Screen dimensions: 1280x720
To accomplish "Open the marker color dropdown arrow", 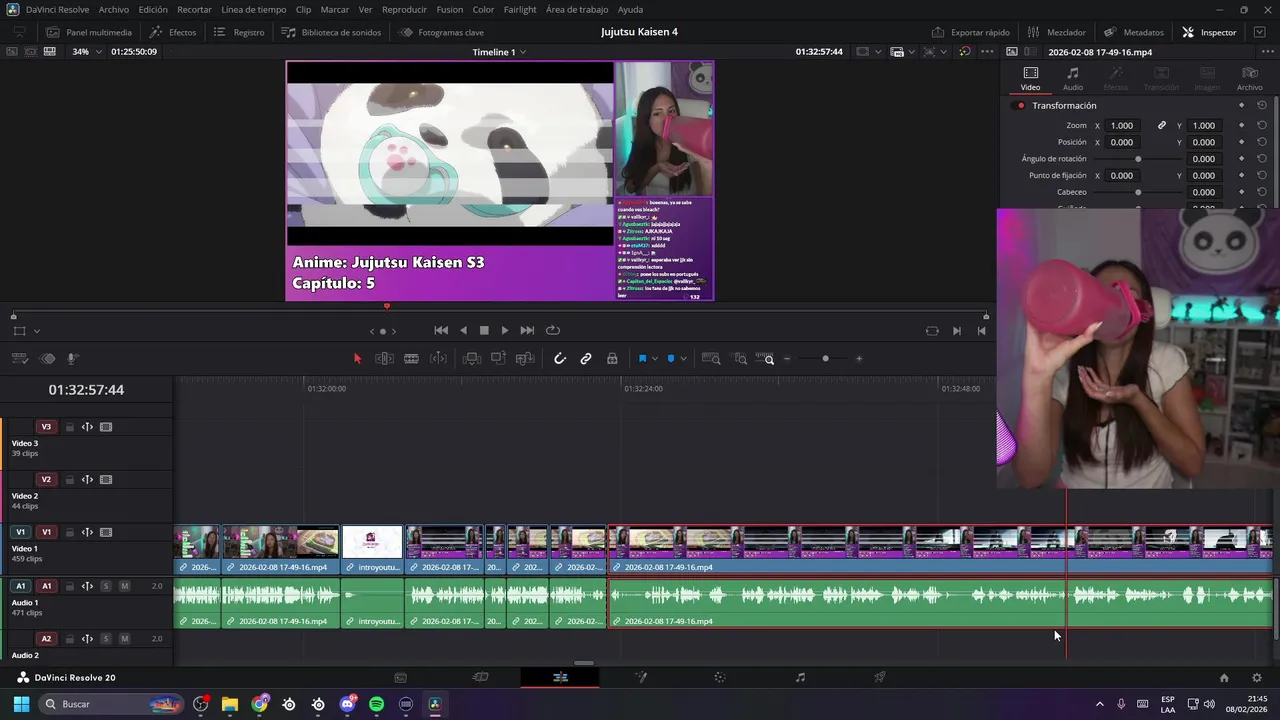I will point(684,359).
